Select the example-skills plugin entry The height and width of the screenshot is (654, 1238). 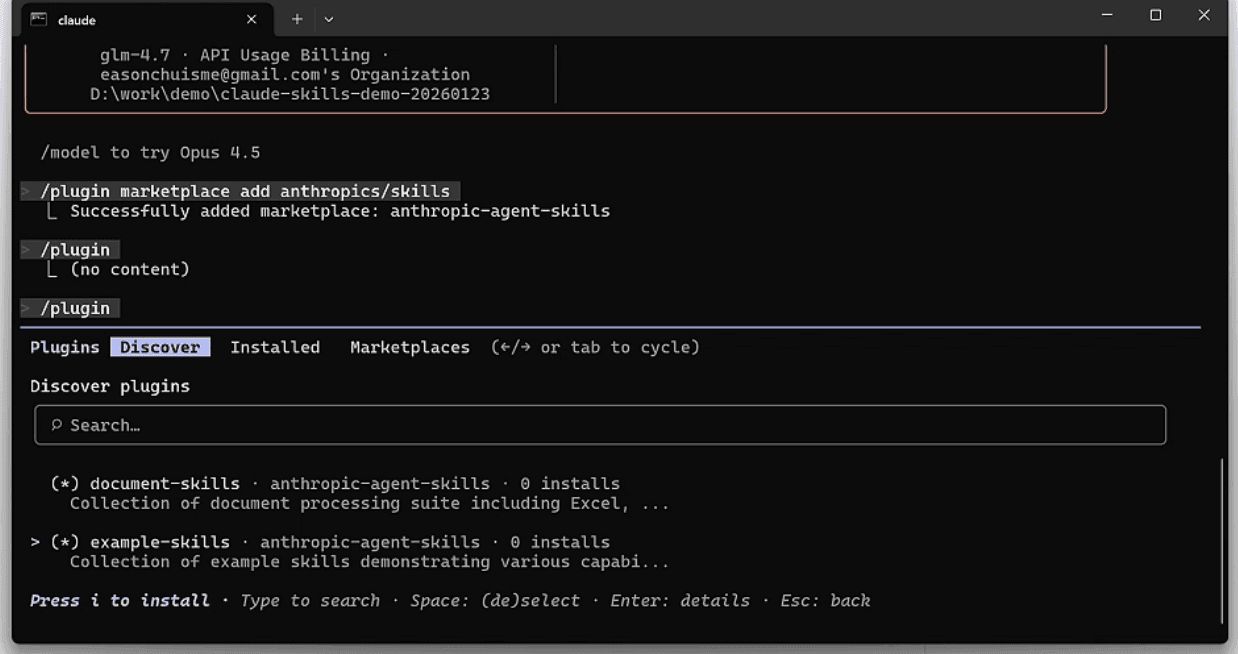tap(160, 542)
